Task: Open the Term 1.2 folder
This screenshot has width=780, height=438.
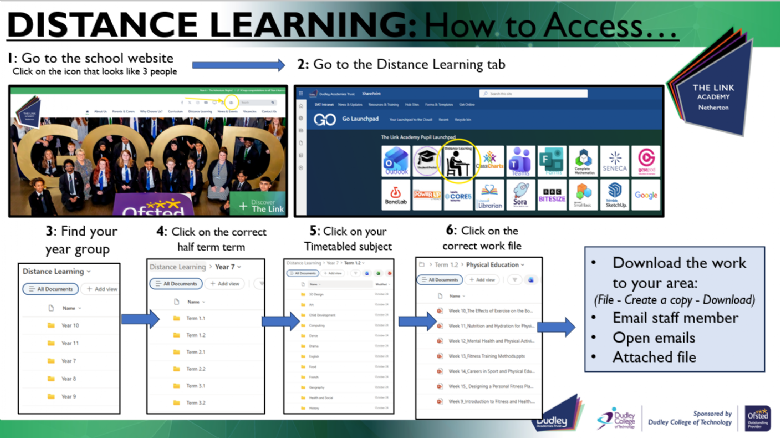Action: (195, 335)
